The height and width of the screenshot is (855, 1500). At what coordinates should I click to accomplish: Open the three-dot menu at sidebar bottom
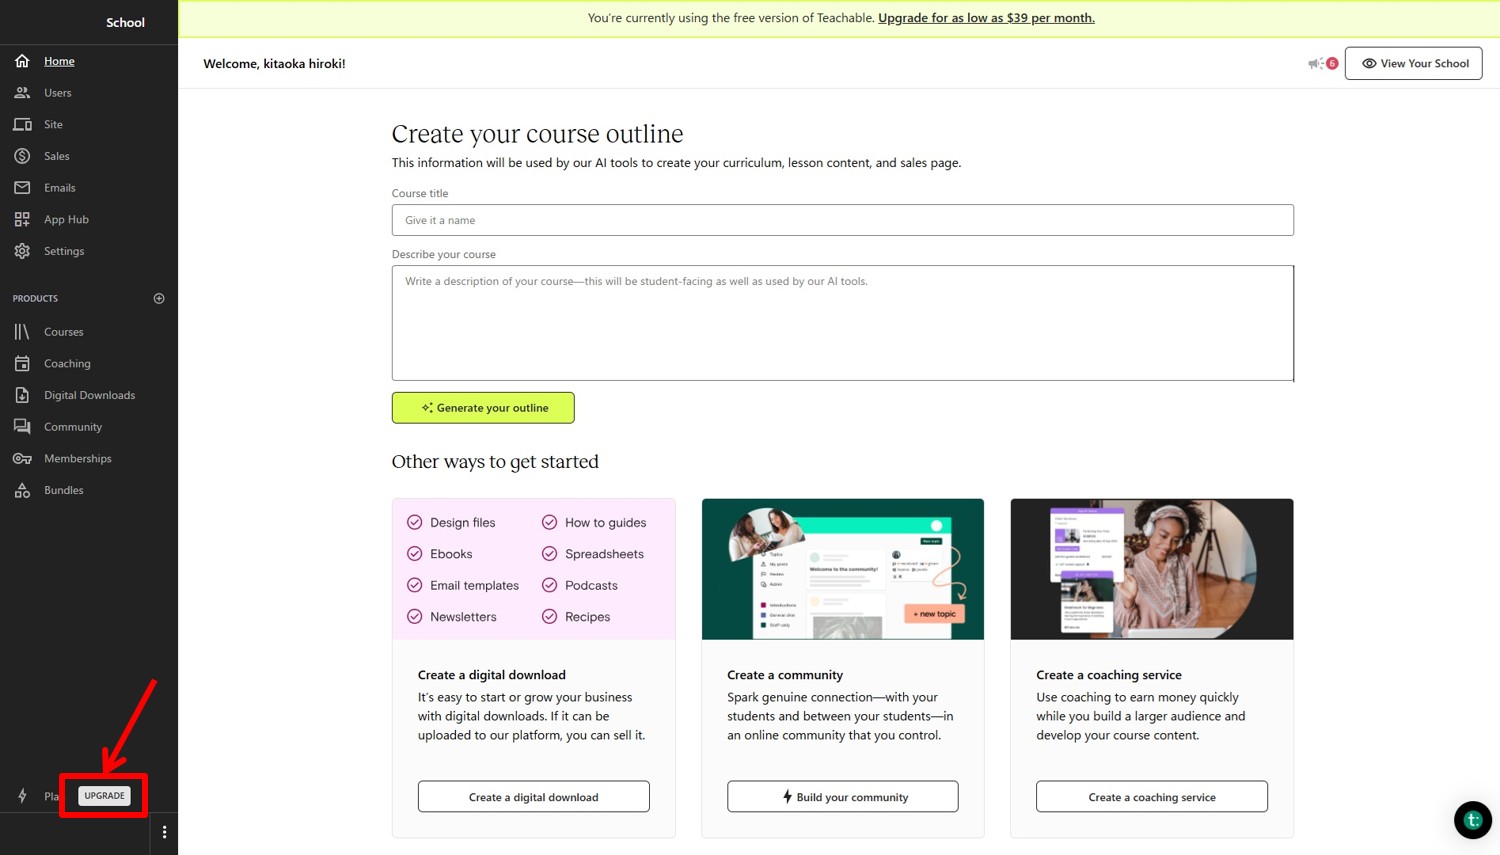[164, 832]
